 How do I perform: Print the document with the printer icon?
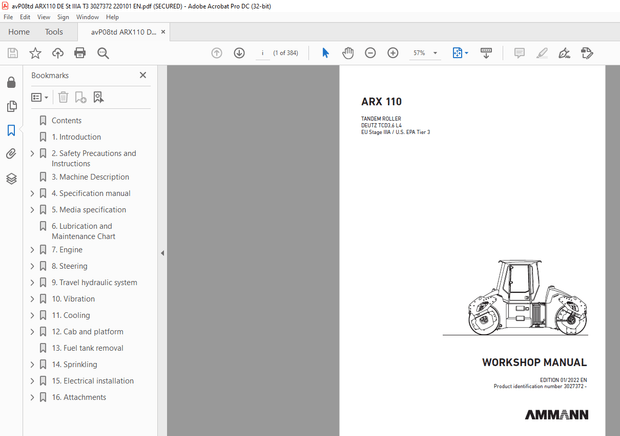point(80,53)
